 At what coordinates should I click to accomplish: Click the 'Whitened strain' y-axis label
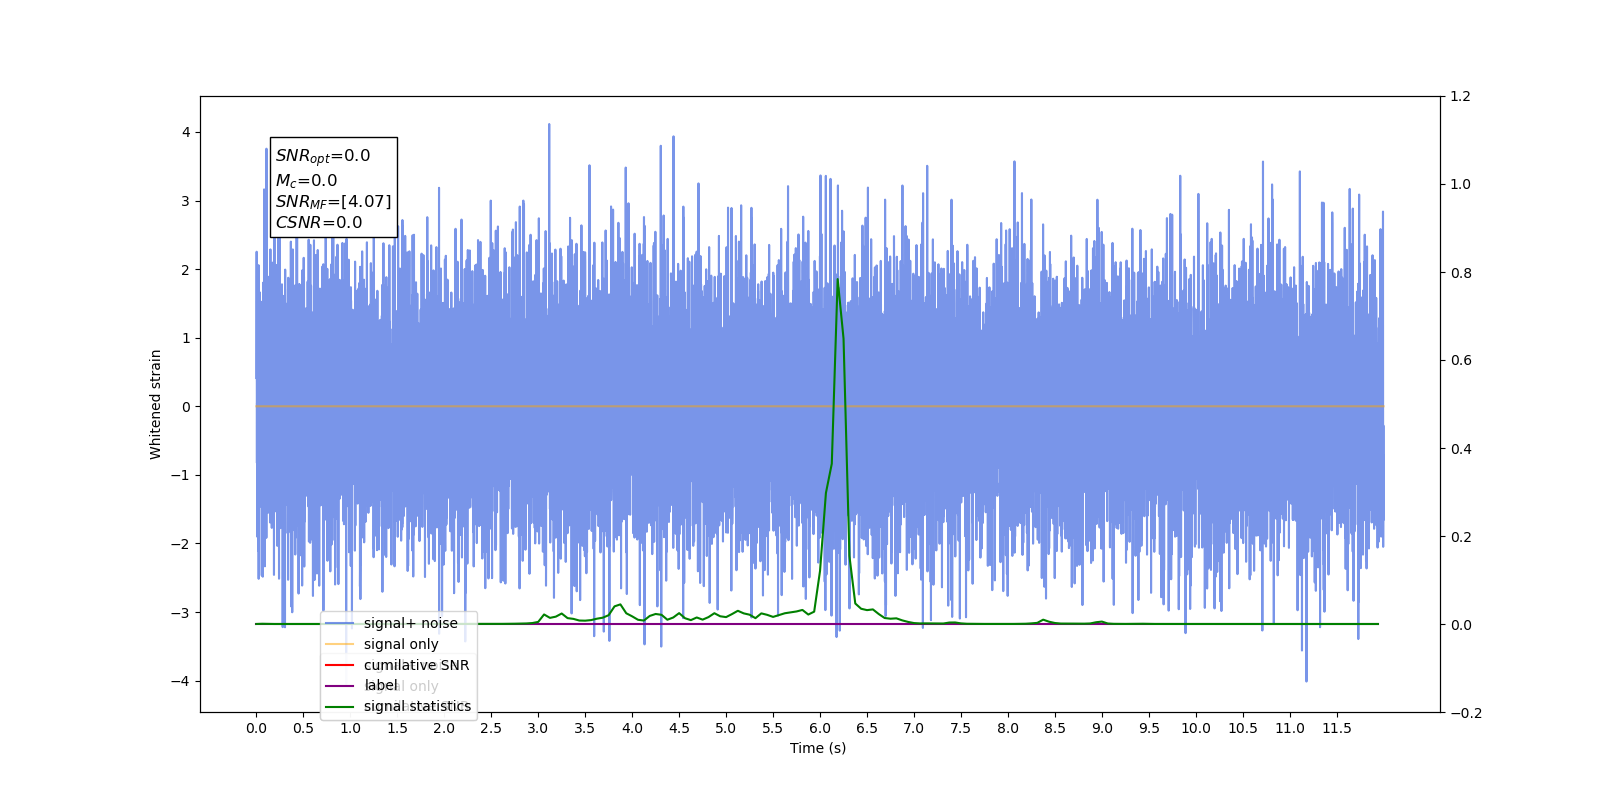(156, 404)
